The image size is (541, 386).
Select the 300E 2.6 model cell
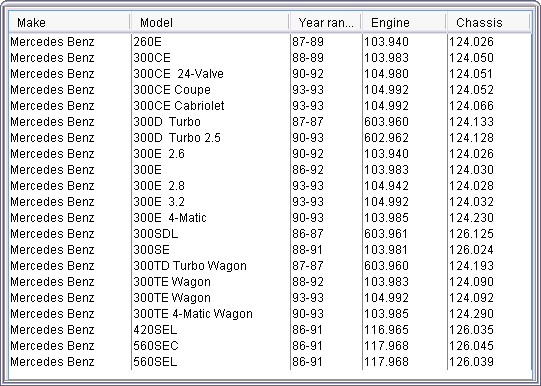(x=211, y=154)
